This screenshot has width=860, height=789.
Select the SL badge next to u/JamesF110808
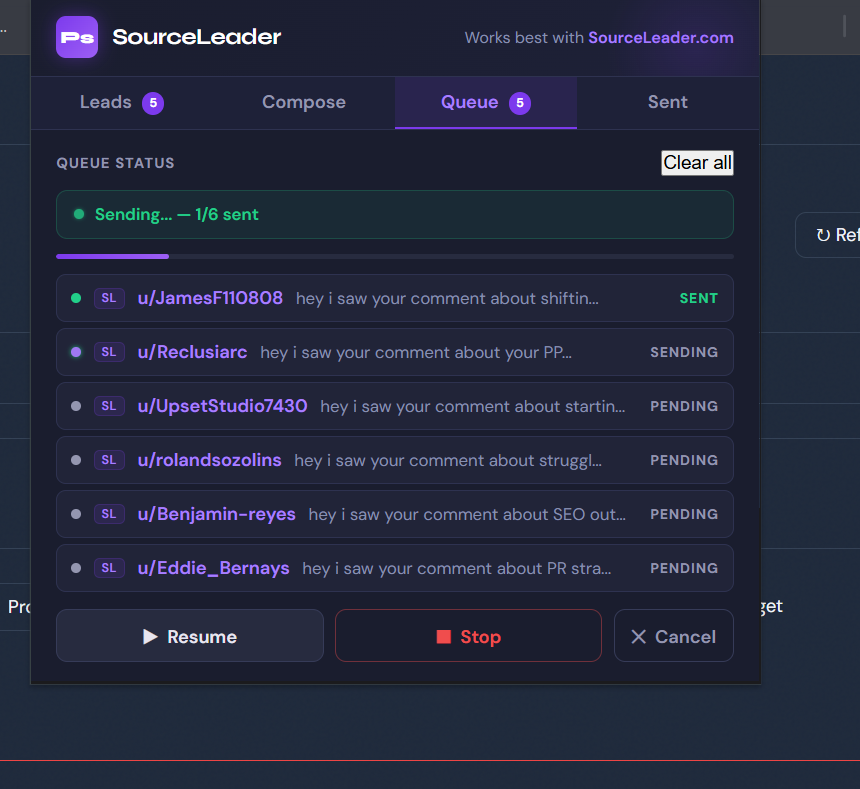[109, 298]
